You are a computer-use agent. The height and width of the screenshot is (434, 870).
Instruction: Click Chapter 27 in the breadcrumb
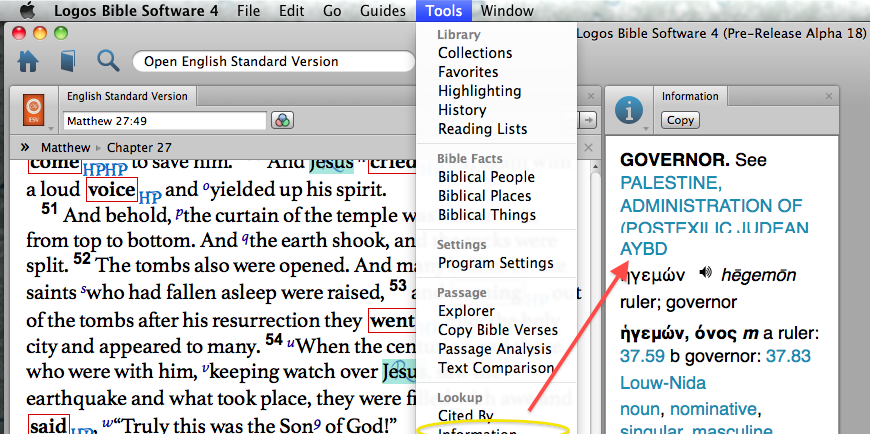[x=139, y=148]
